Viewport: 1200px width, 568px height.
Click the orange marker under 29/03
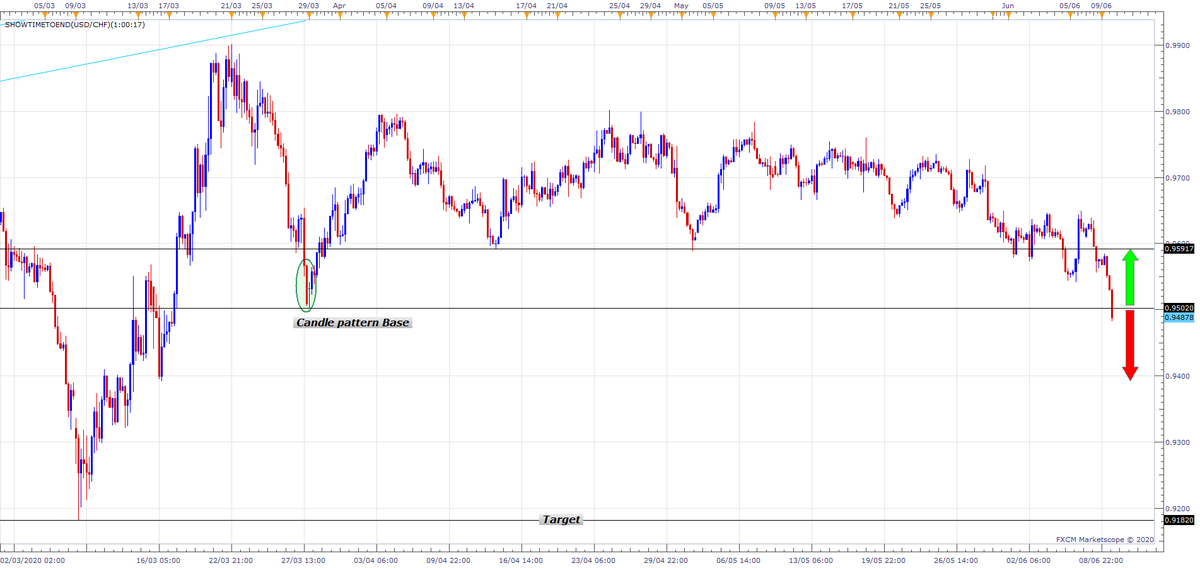pos(309,15)
